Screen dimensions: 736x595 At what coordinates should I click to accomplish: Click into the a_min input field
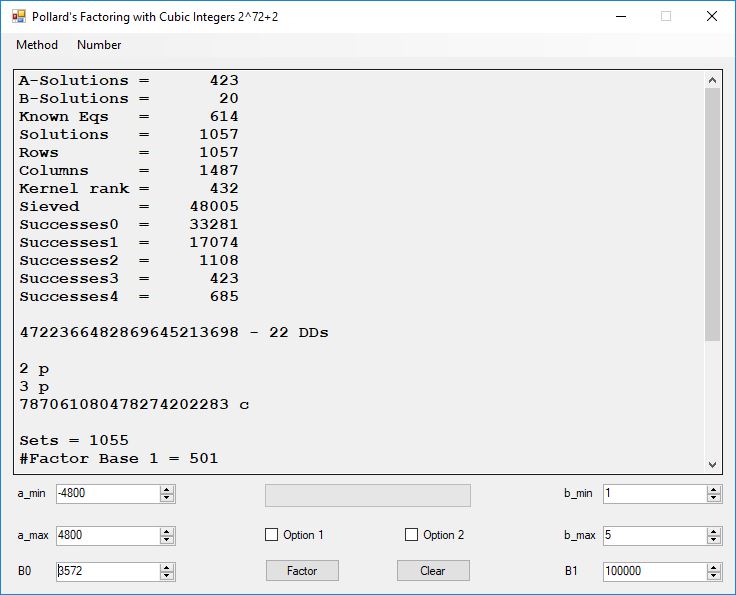[x=107, y=494]
